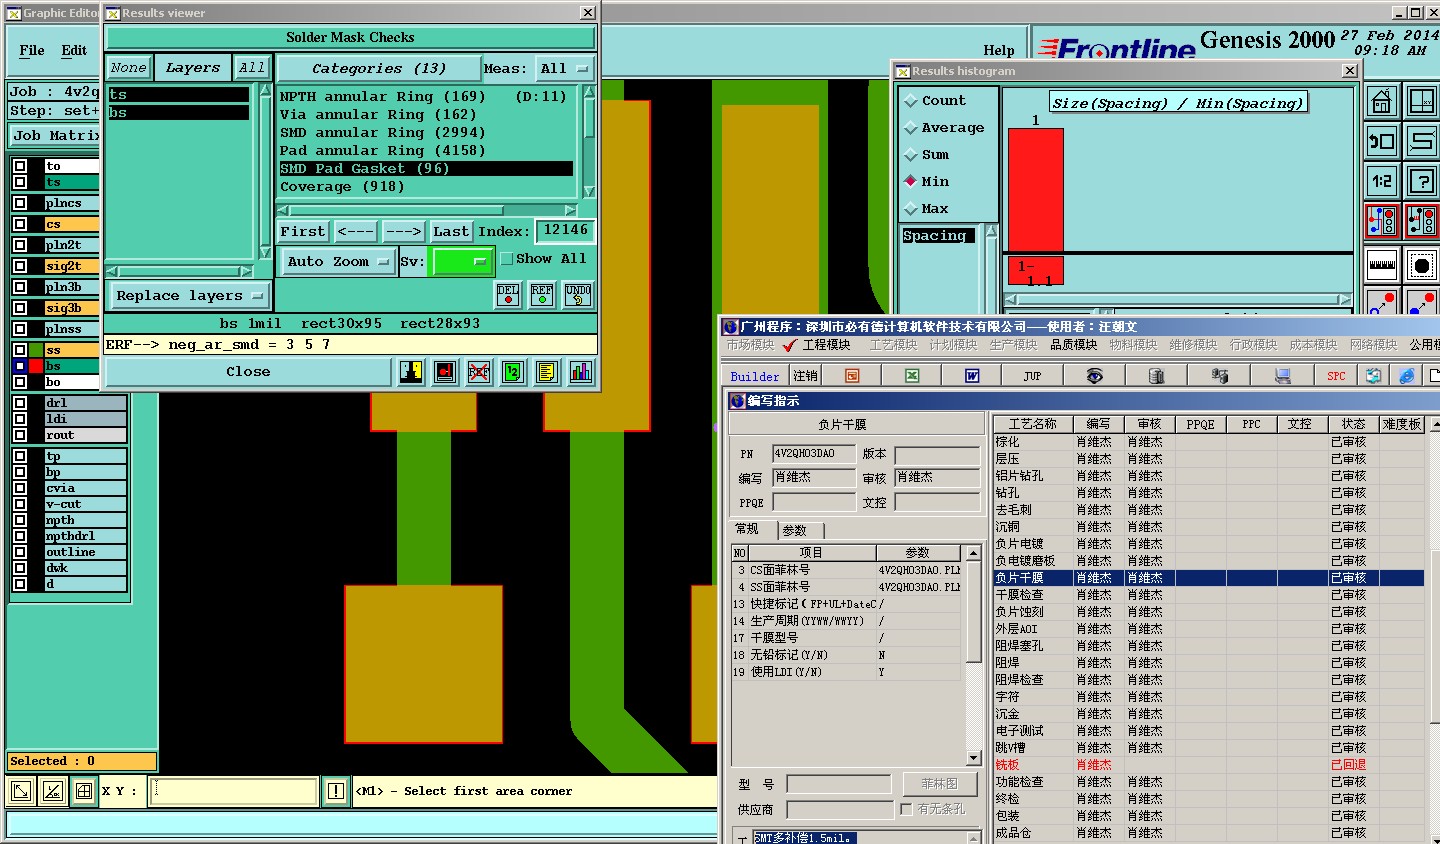Click the ruler measurement icon
This screenshot has height=844, width=1440.
tap(1382, 266)
